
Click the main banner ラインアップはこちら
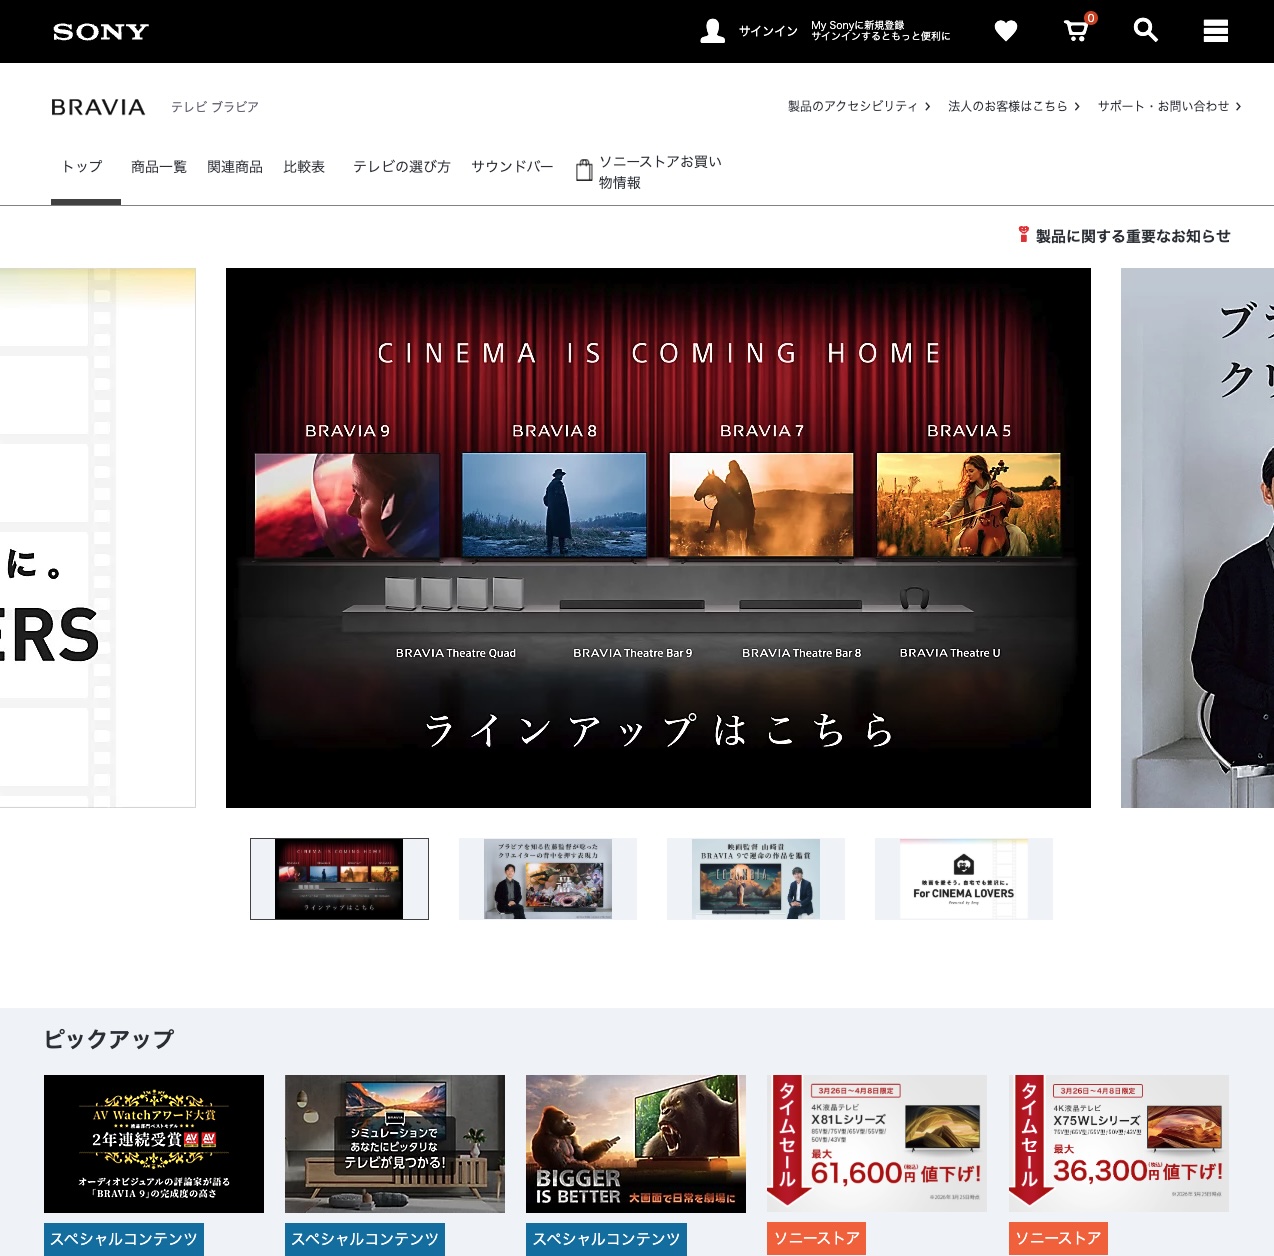[x=658, y=730]
